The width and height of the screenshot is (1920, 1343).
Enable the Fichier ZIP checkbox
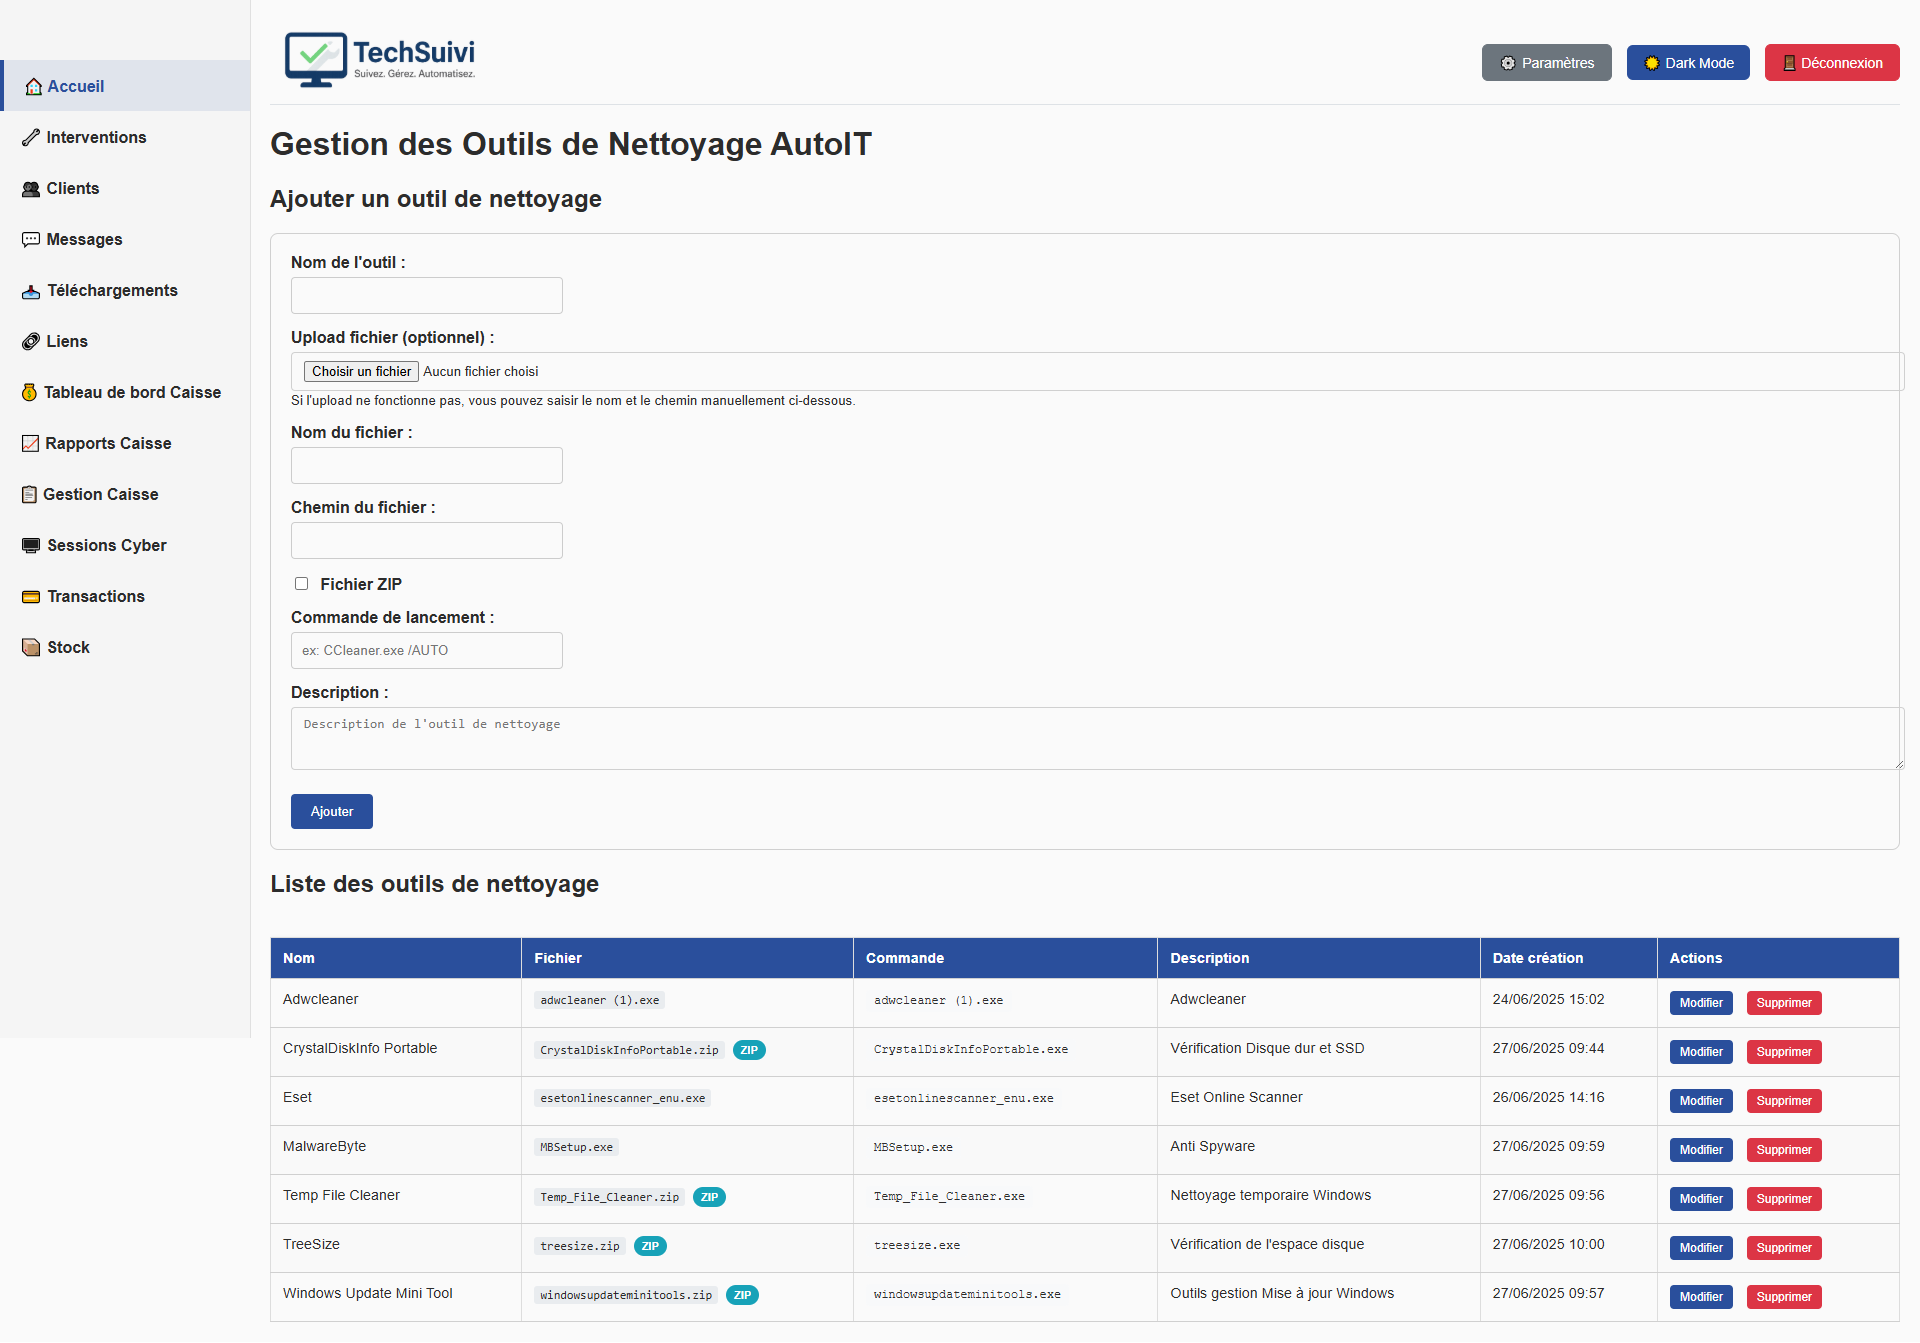click(301, 583)
